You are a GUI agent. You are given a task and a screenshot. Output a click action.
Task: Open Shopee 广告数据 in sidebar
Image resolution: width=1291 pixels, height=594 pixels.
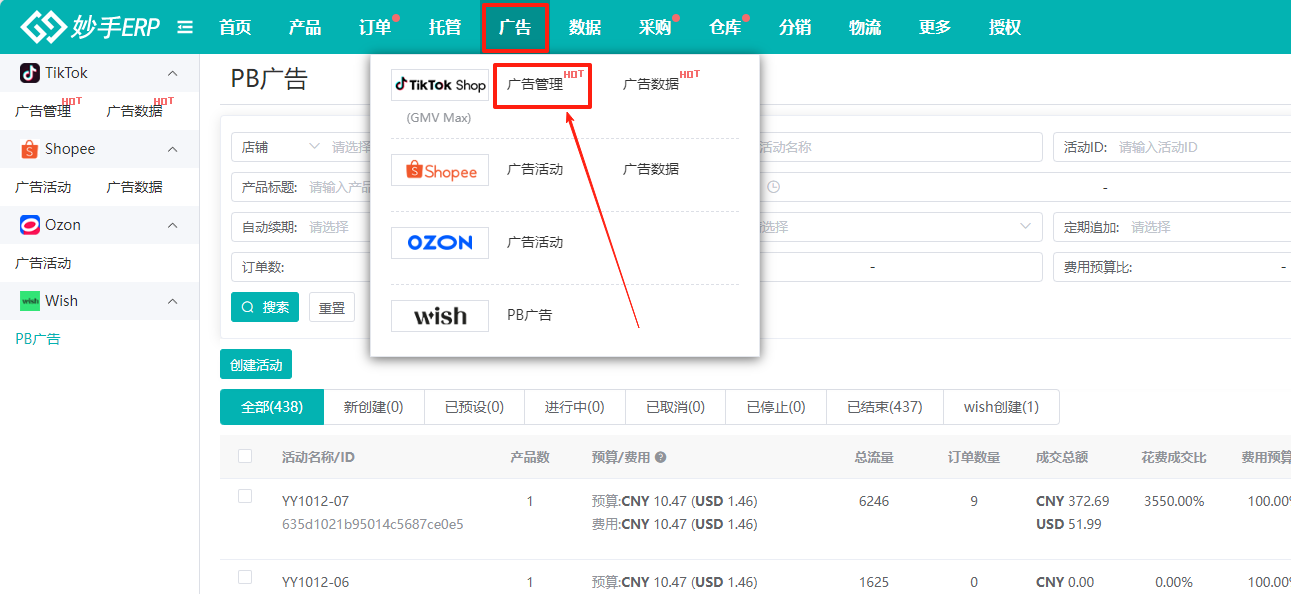point(135,187)
